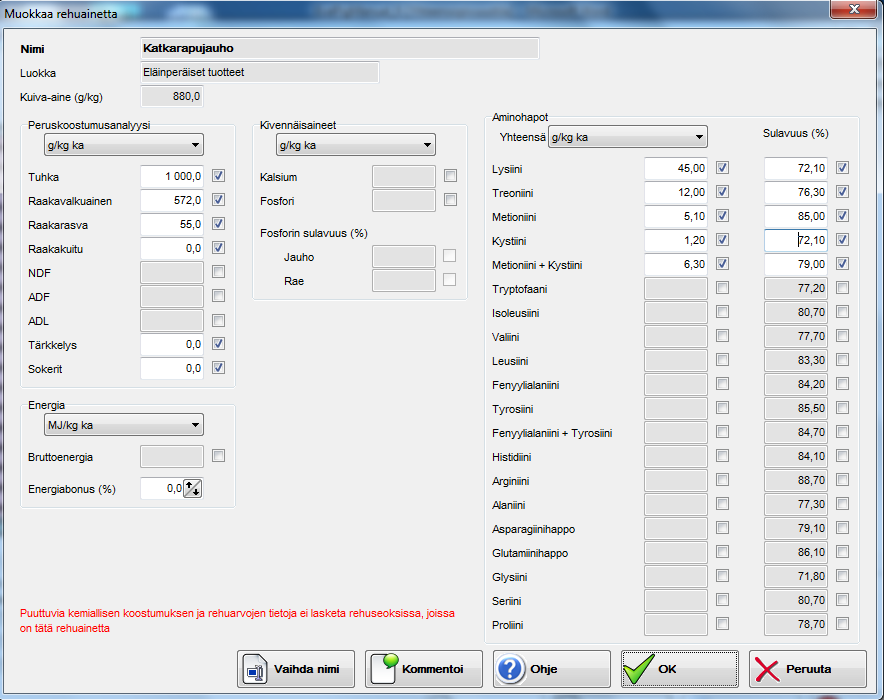Click the Treoniini Sulavuus field 76,30
The image size is (884, 700).
click(796, 193)
